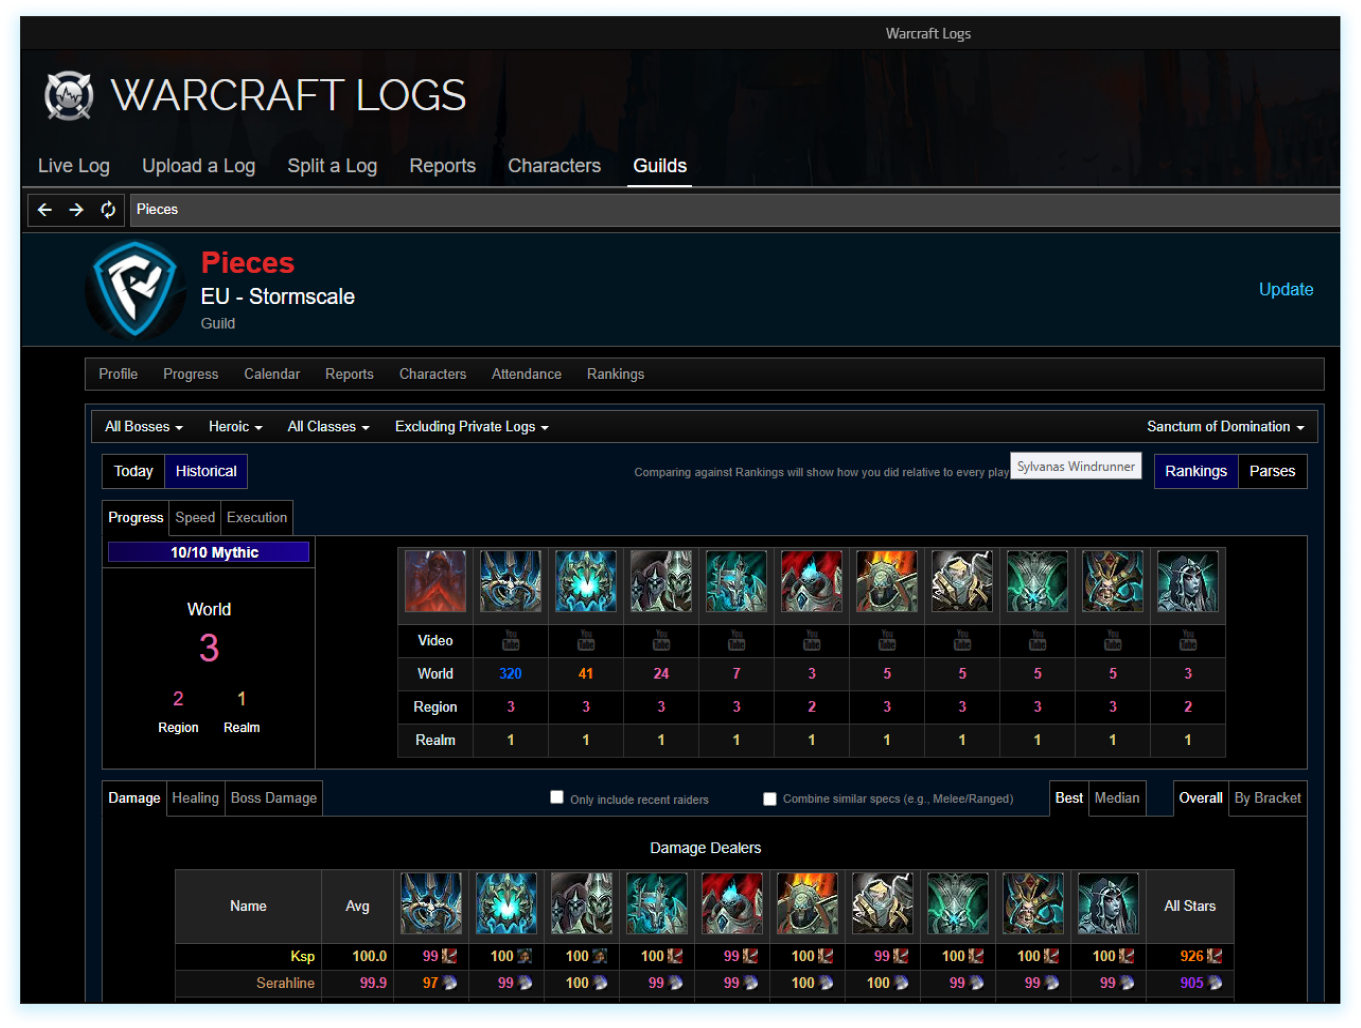Click the spec icon beside Serahline's 905 All Stars

pos(1215,983)
